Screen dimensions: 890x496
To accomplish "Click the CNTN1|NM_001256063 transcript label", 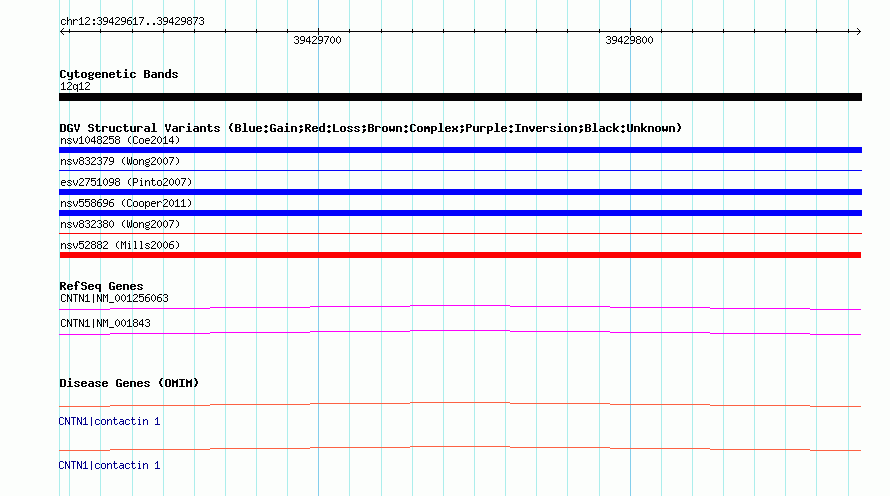I will 114,298.
